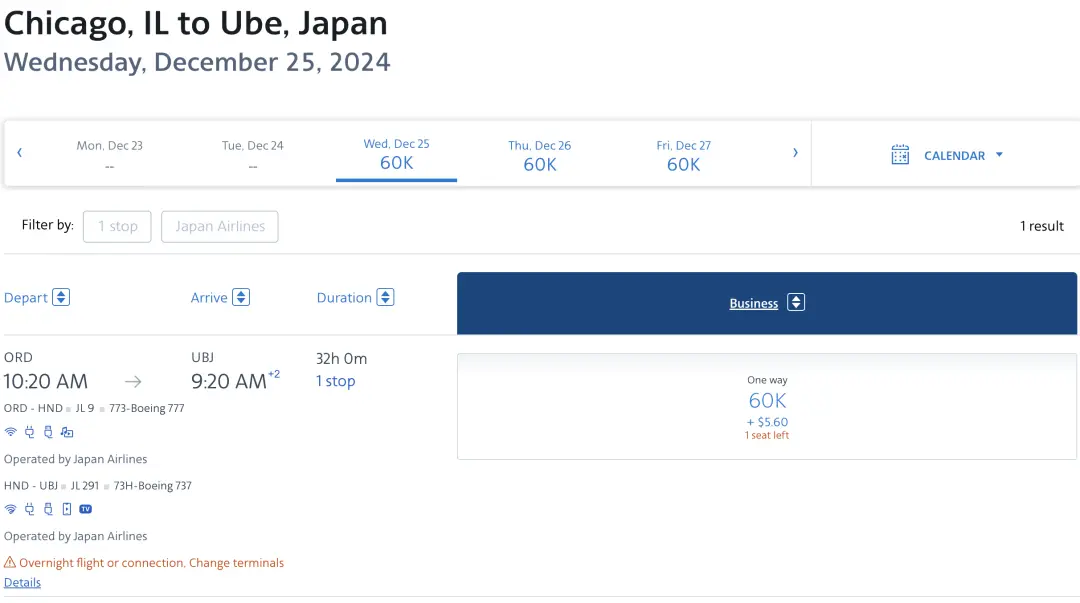The height and width of the screenshot is (603, 1080).
Task: Click the live TV icon for JL 291
Action: pyautogui.click(x=86, y=509)
